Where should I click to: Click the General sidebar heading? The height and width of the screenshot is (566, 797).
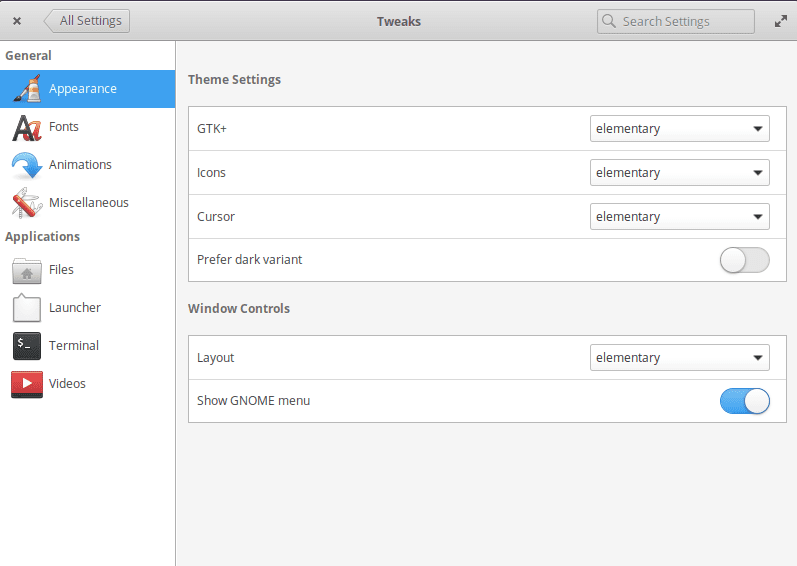pos(28,55)
